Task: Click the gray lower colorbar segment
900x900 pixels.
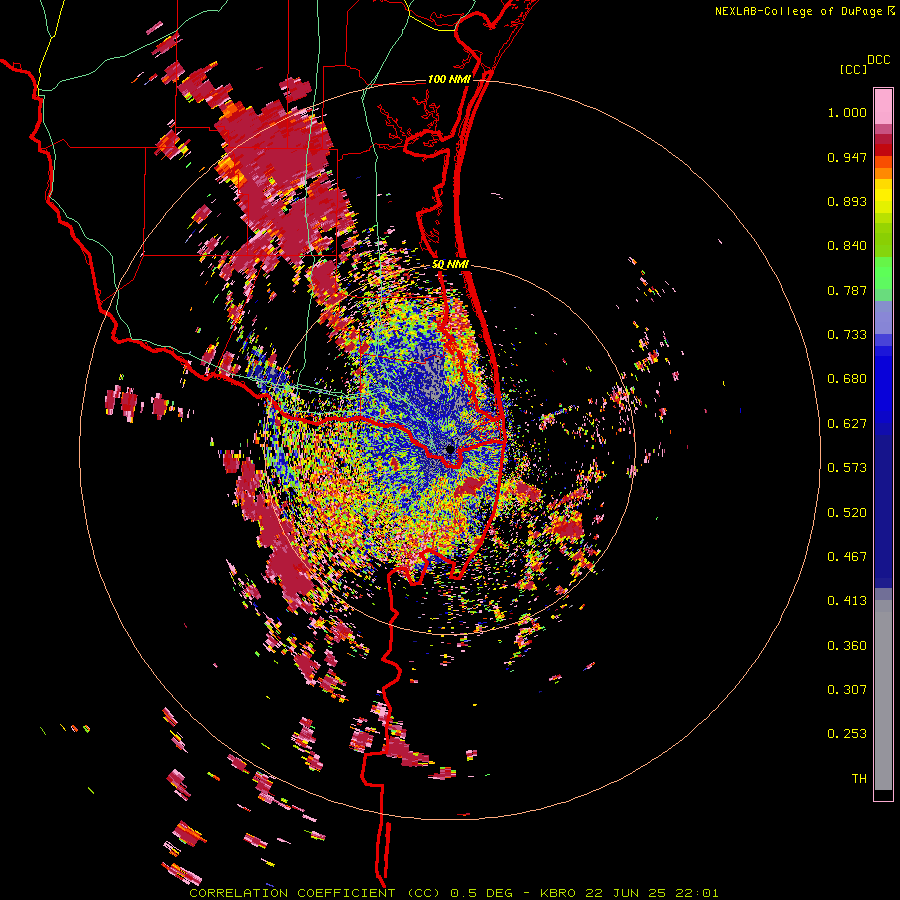Action: [x=883, y=695]
